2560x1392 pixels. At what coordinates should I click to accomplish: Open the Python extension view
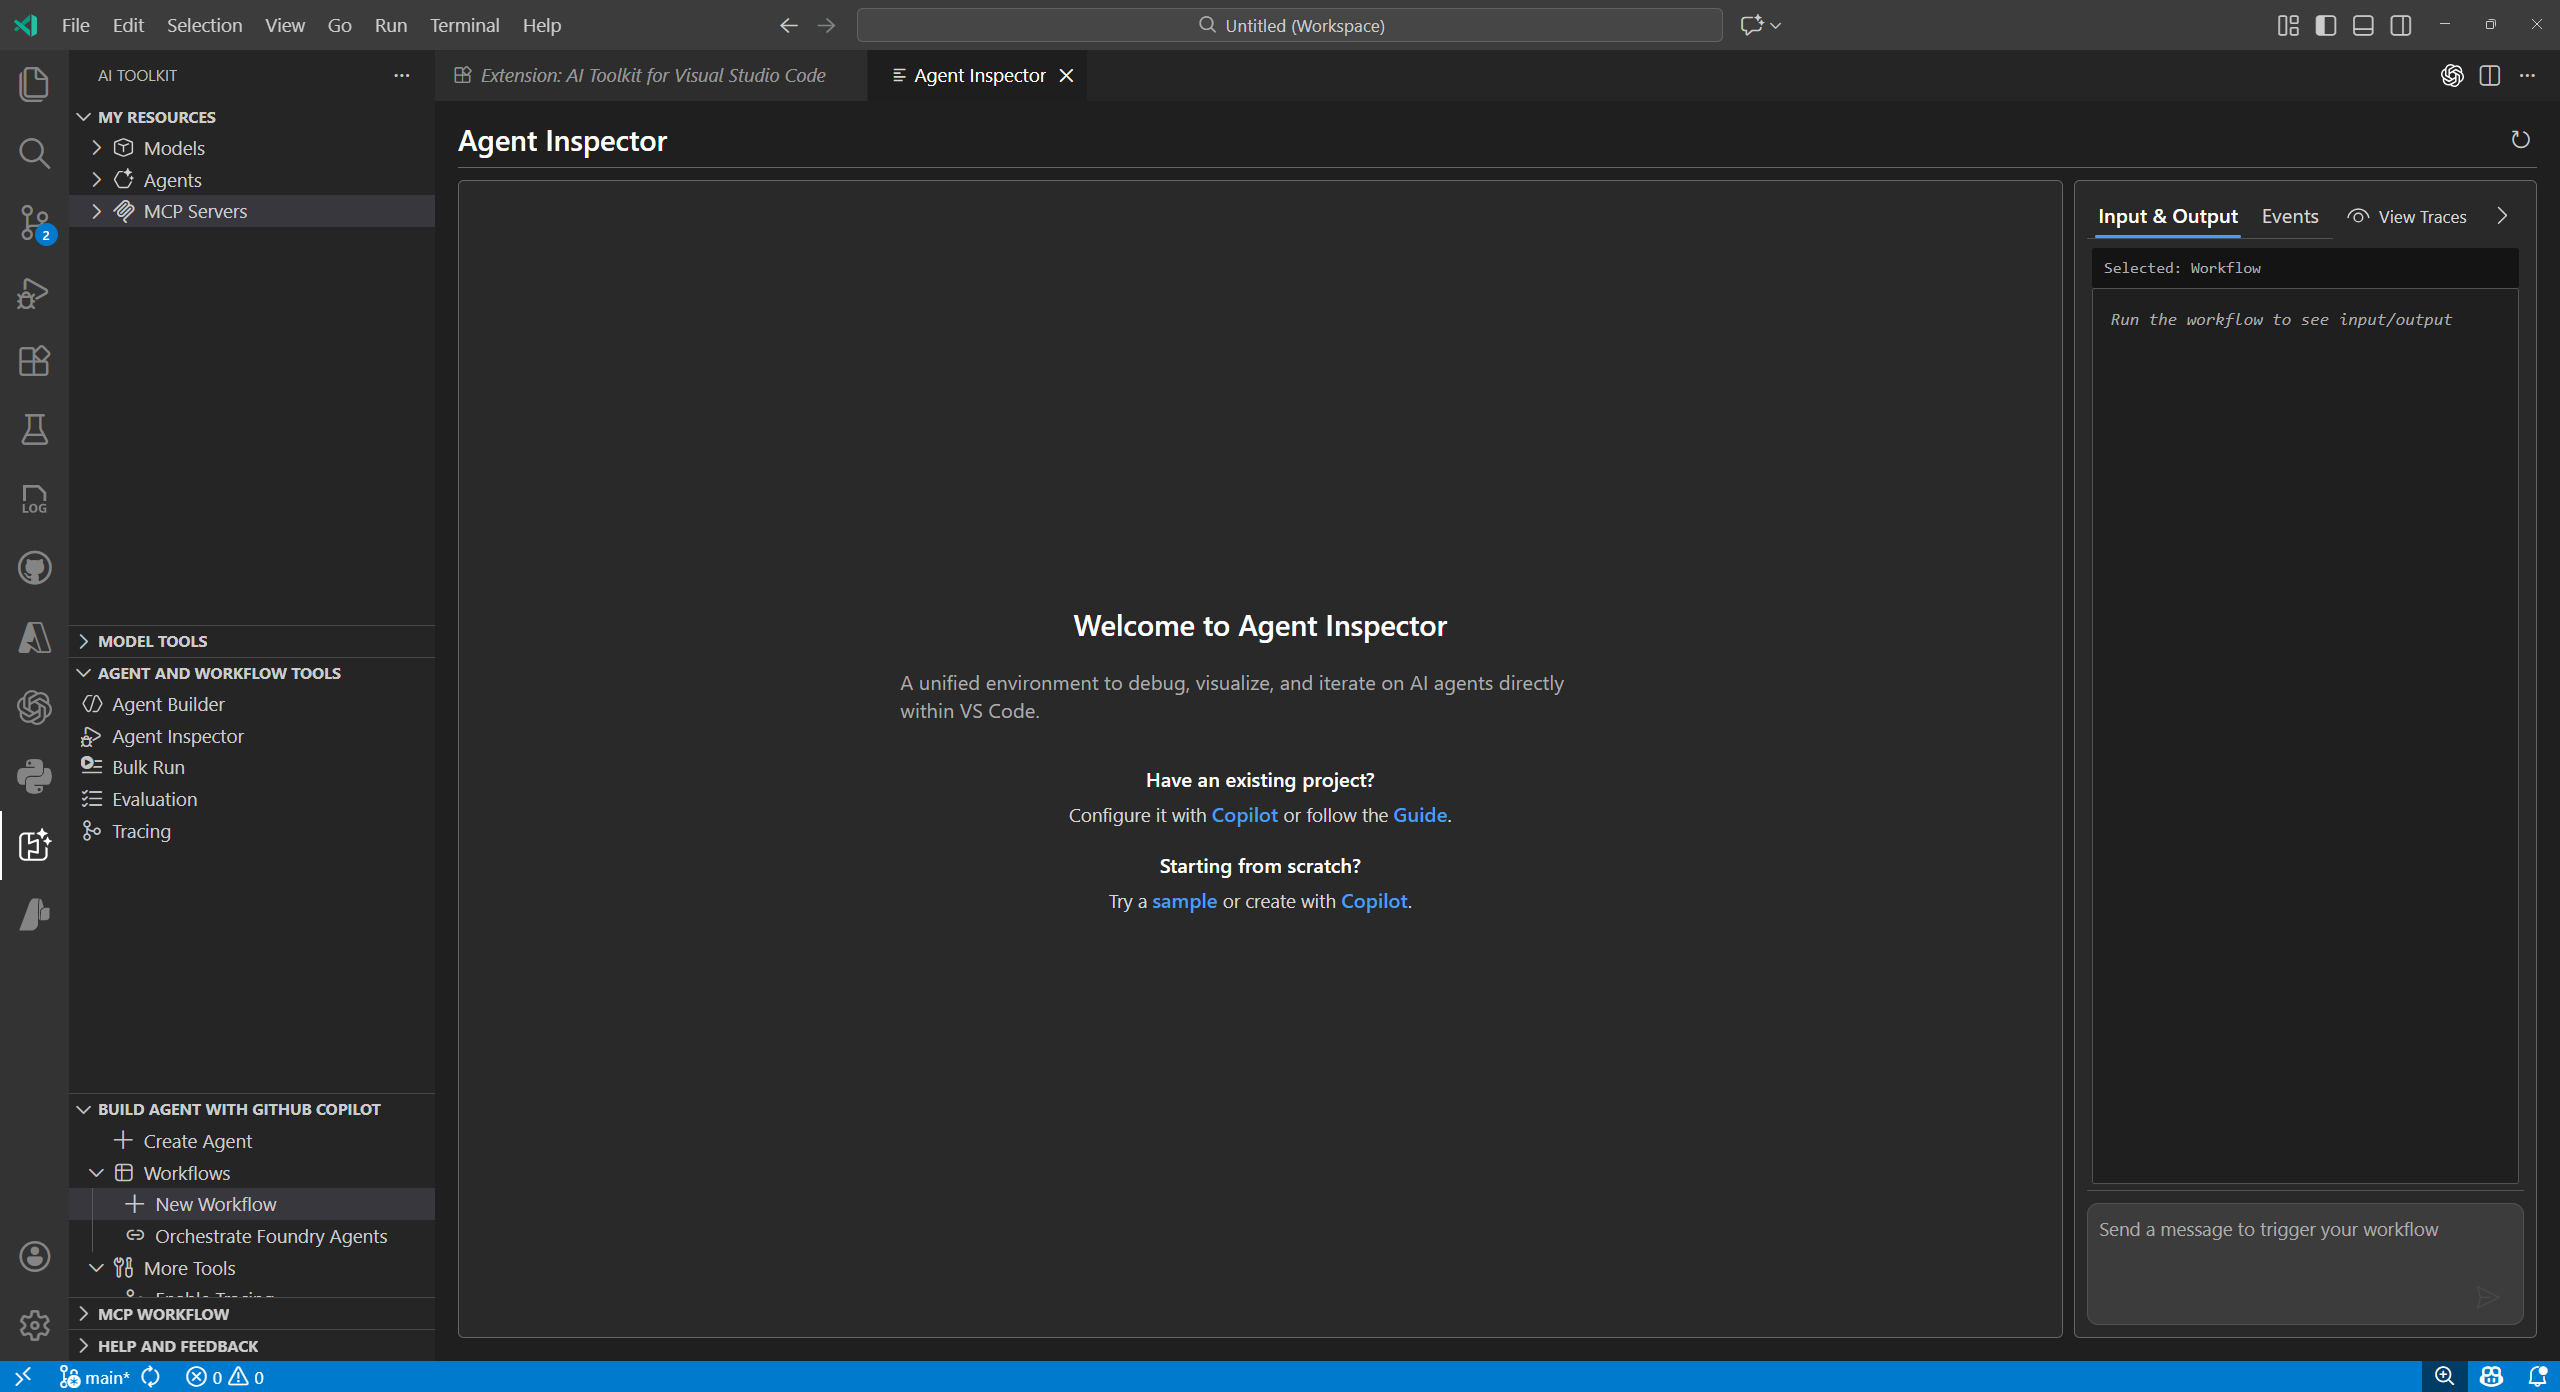point(34,776)
